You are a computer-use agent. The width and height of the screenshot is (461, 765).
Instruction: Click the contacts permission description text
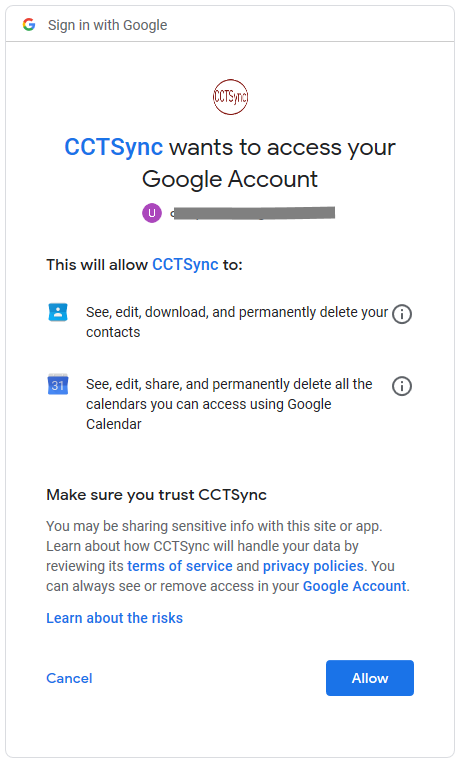coord(237,322)
